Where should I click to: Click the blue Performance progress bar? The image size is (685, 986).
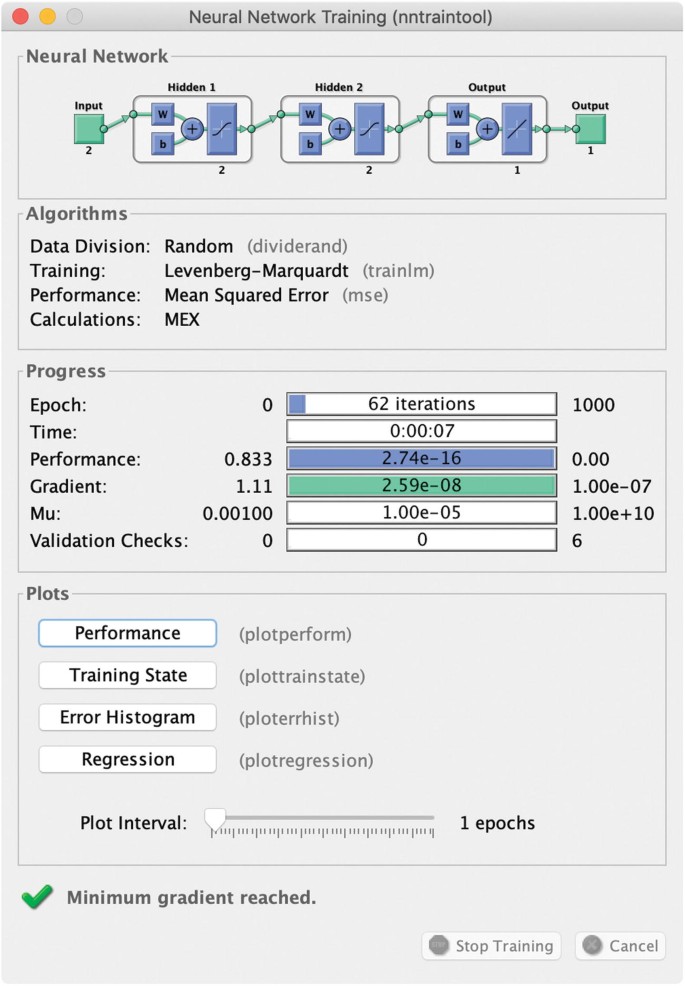click(421, 459)
